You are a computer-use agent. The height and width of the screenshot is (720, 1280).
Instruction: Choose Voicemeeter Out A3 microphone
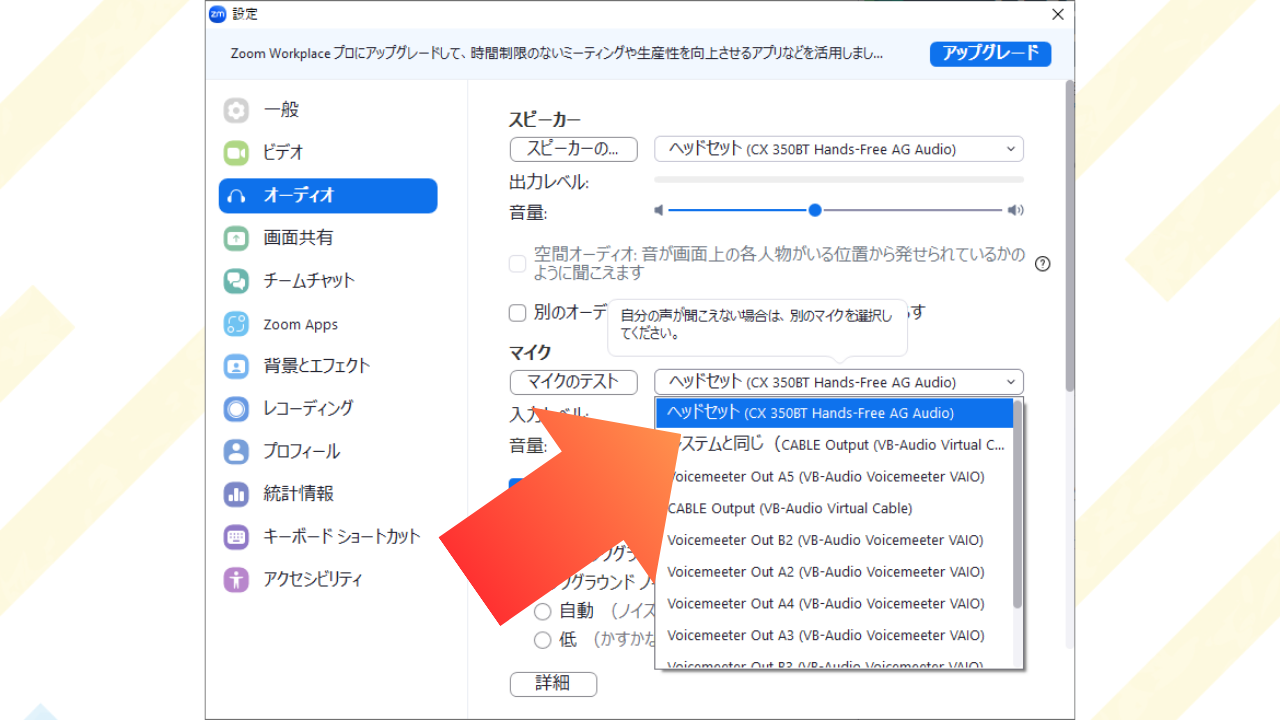point(834,635)
